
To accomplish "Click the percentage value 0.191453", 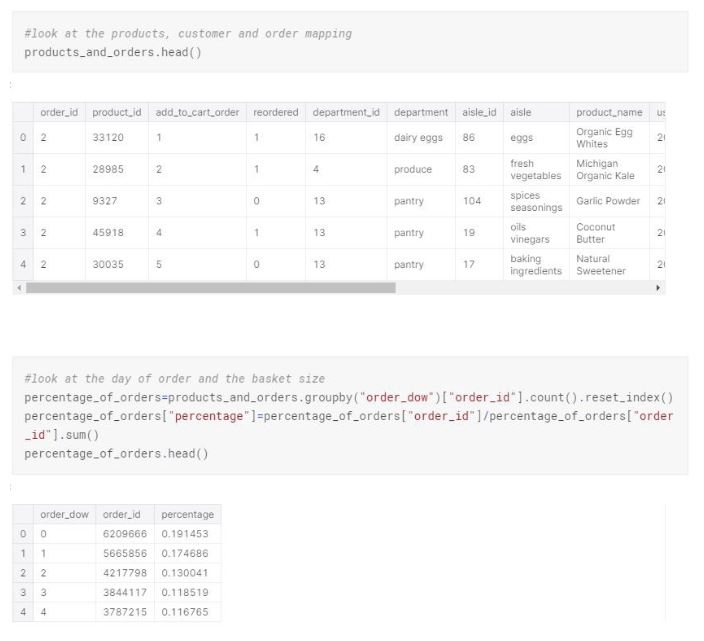I will pos(185,534).
